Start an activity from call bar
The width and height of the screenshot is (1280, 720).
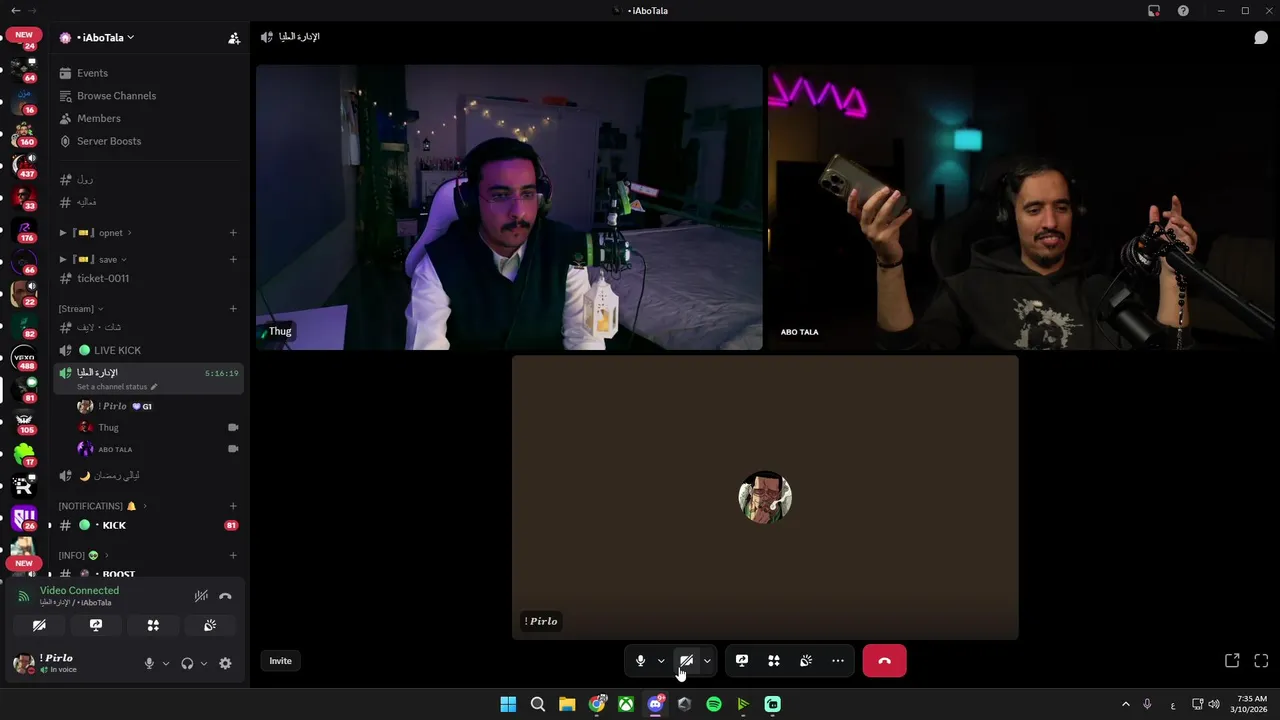(x=774, y=661)
